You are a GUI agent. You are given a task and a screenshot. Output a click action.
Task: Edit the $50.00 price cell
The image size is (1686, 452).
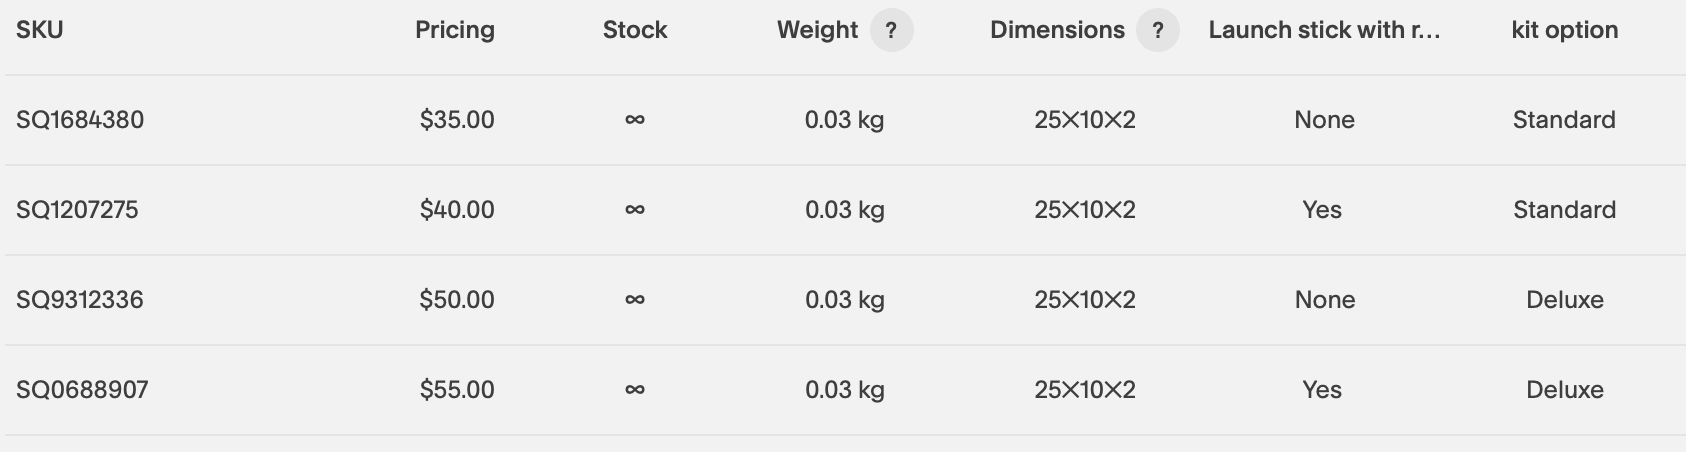tap(457, 300)
